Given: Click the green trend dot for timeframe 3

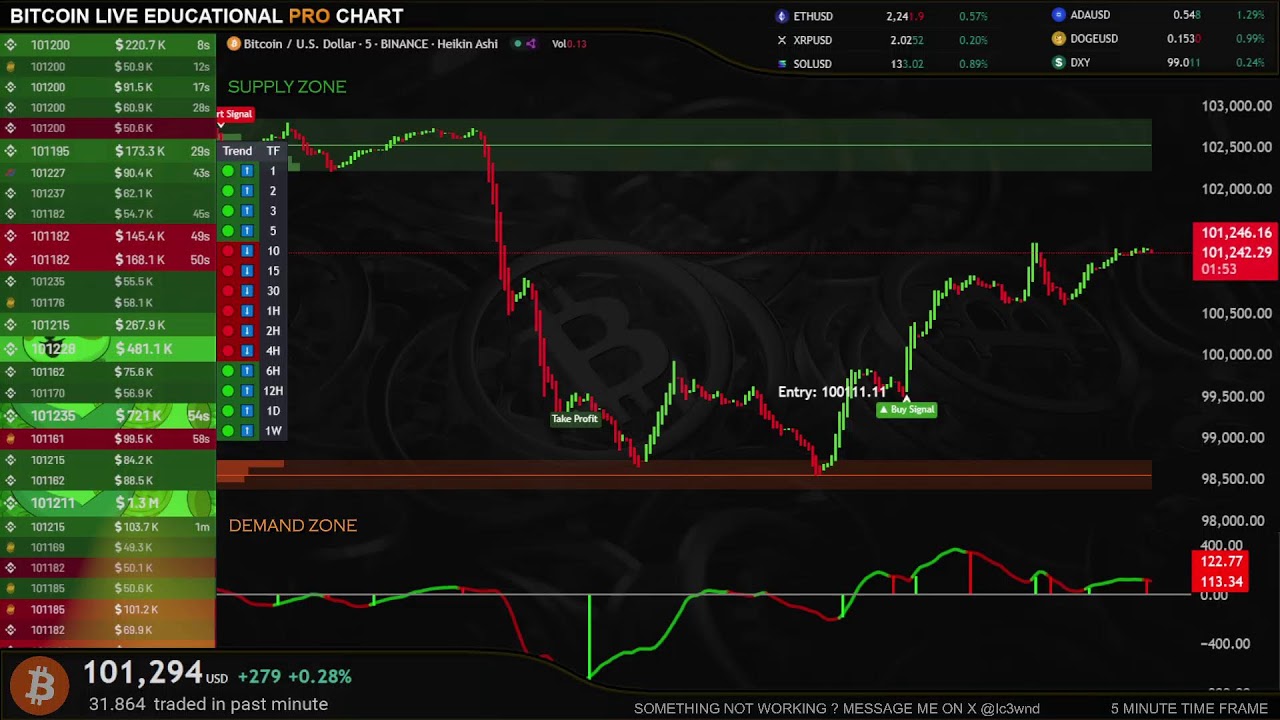Looking at the screenshot, I should tap(228, 211).
